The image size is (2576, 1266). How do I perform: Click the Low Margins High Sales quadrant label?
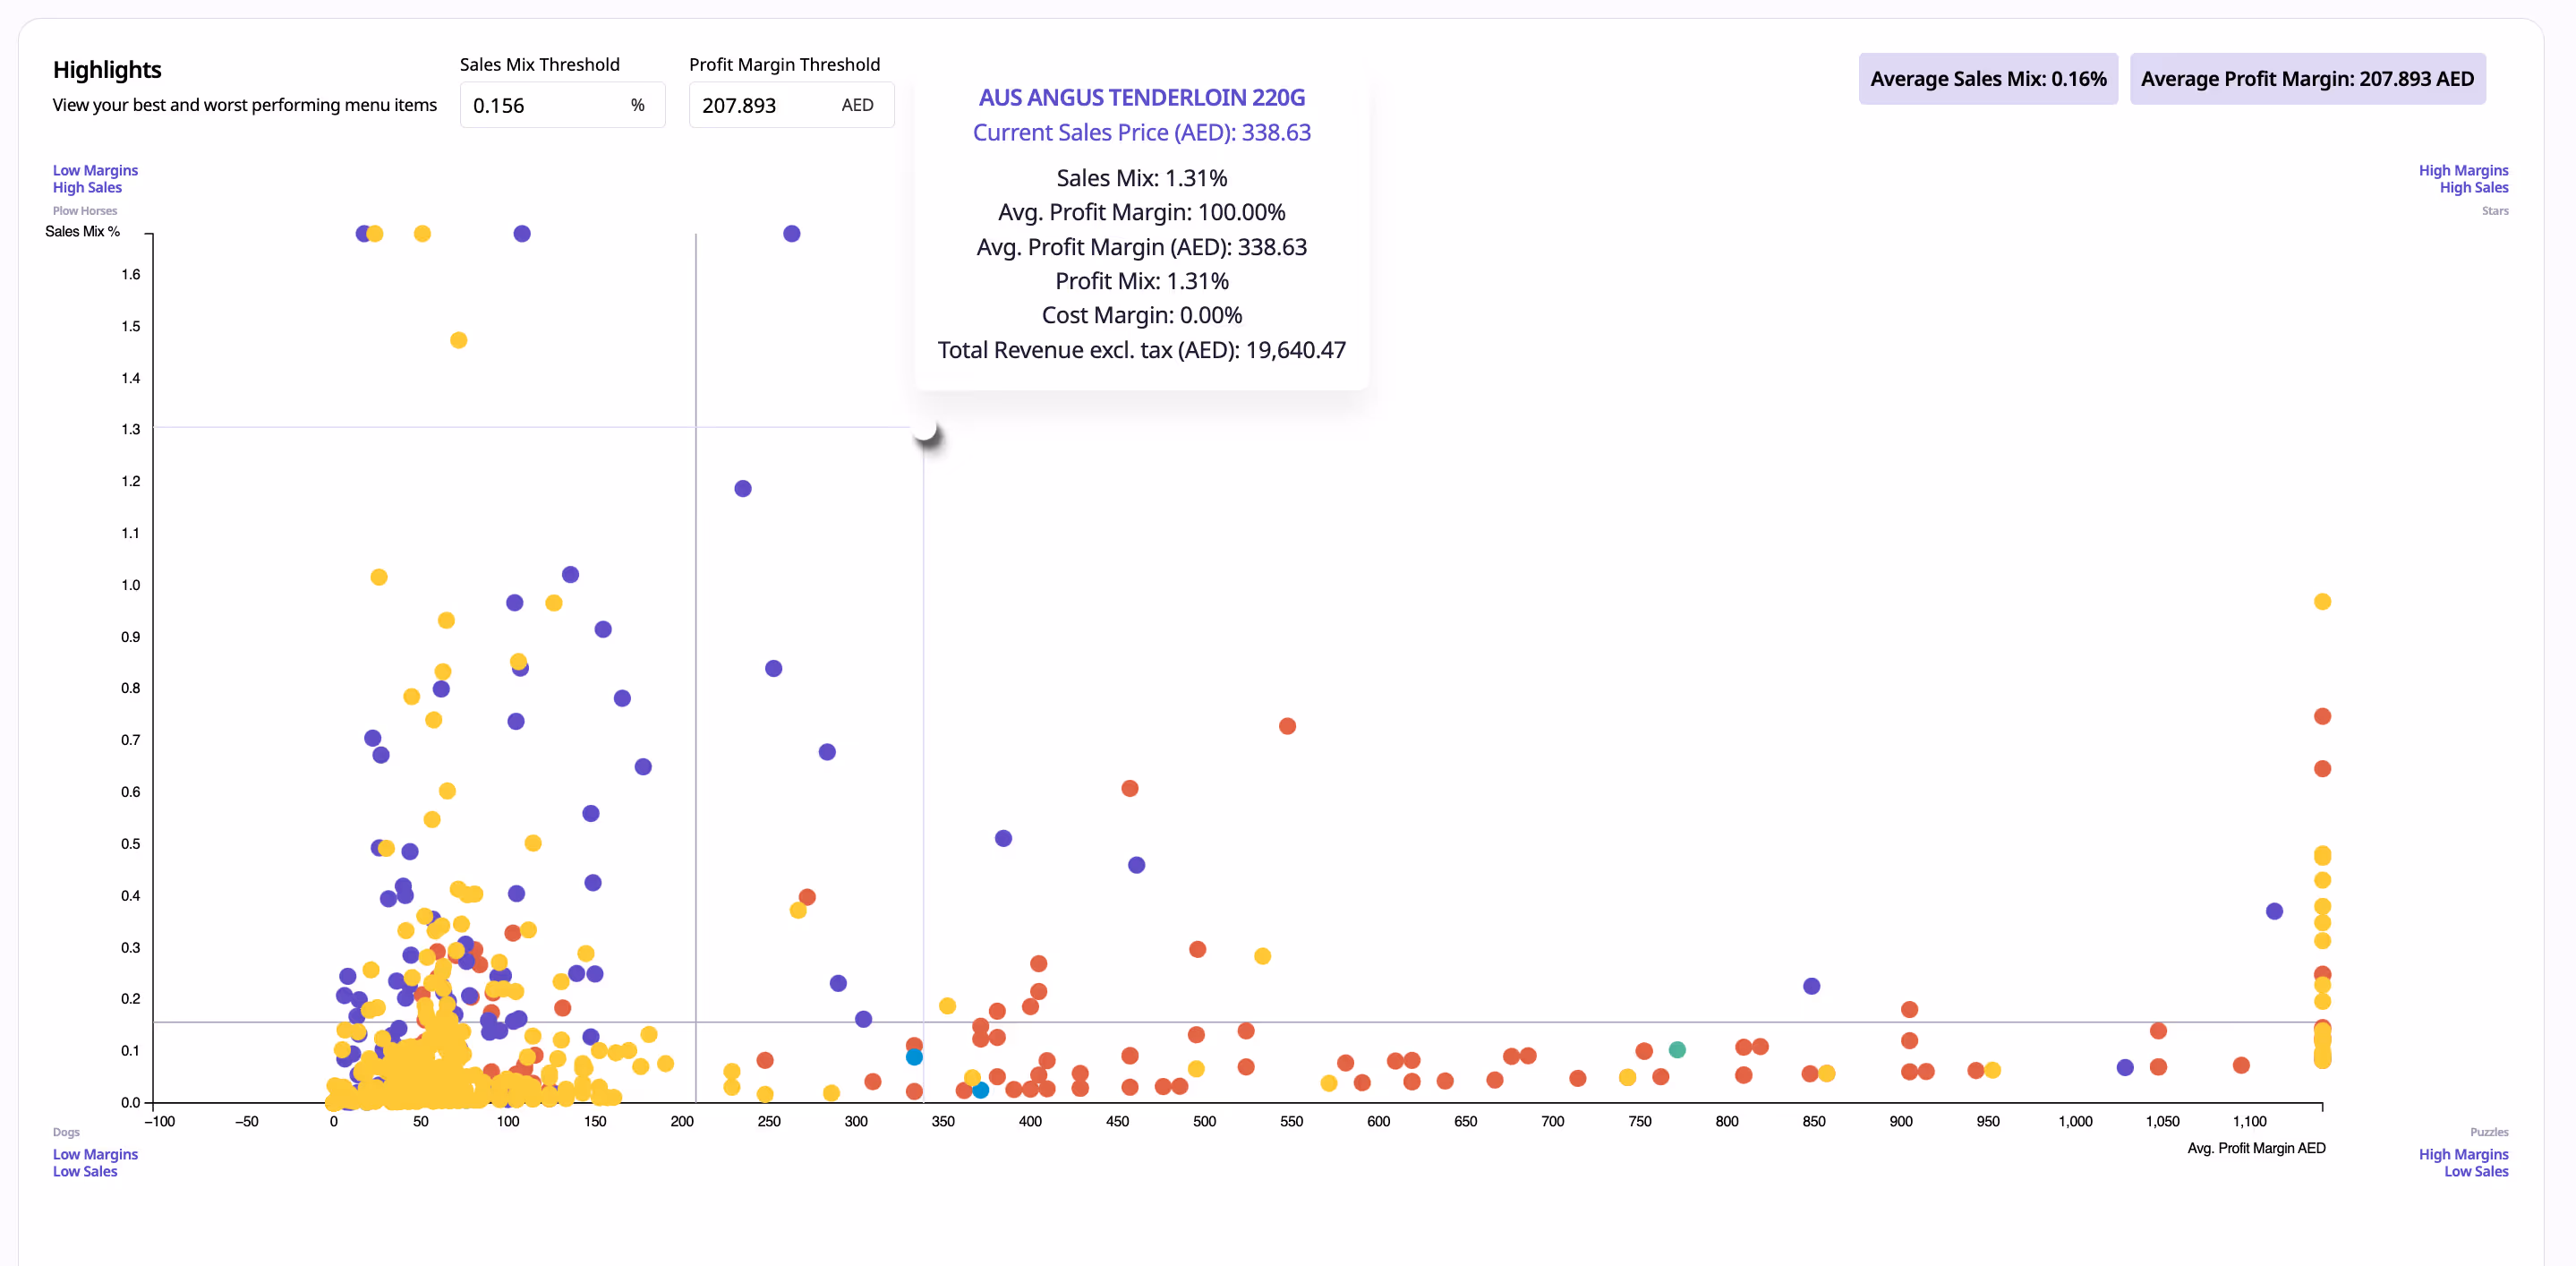click(95, 179)
